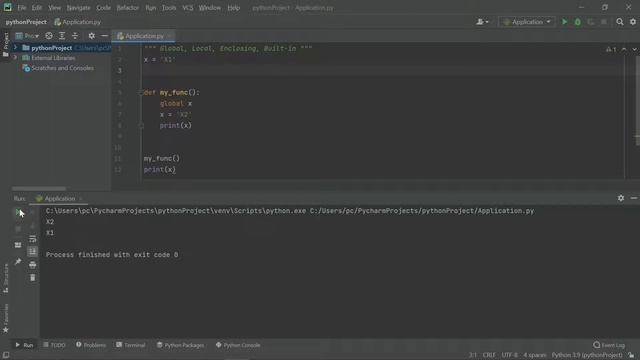Clear console output with trash icon
The image size is (640, 360).
pyautogui.click(x=33, y=278)
